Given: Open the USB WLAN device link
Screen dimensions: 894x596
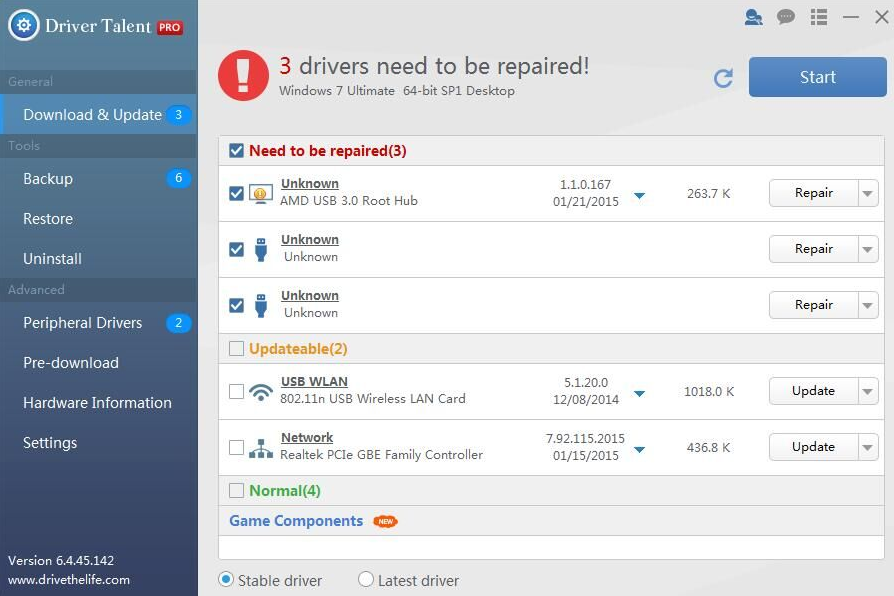Looking at the screenshot, I should click(x=314, y=382).
